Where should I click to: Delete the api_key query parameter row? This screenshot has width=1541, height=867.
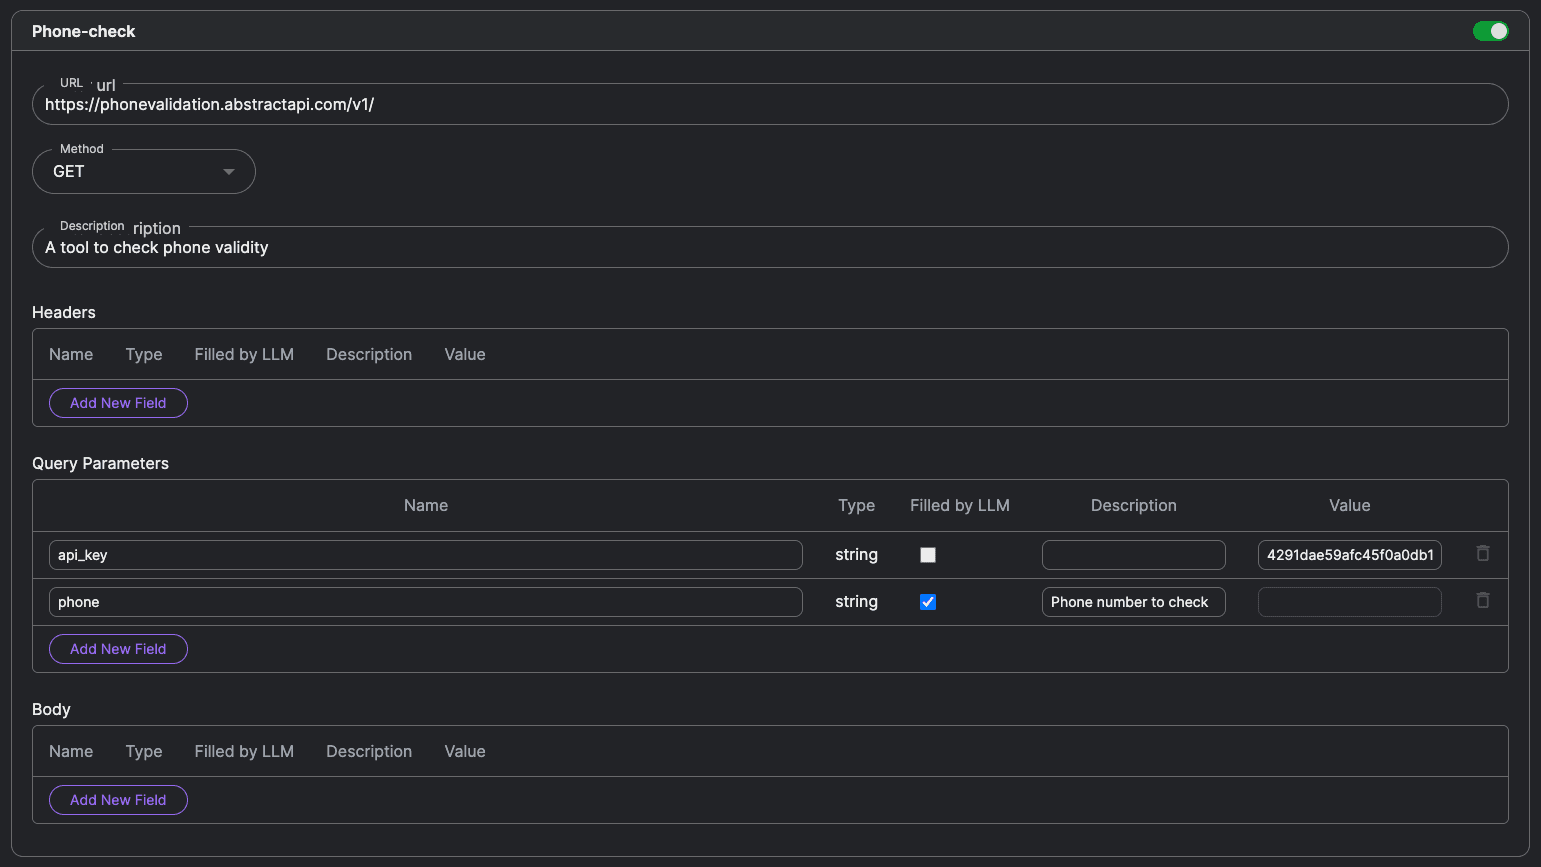pyautogui.click(x=1483, y=553)
